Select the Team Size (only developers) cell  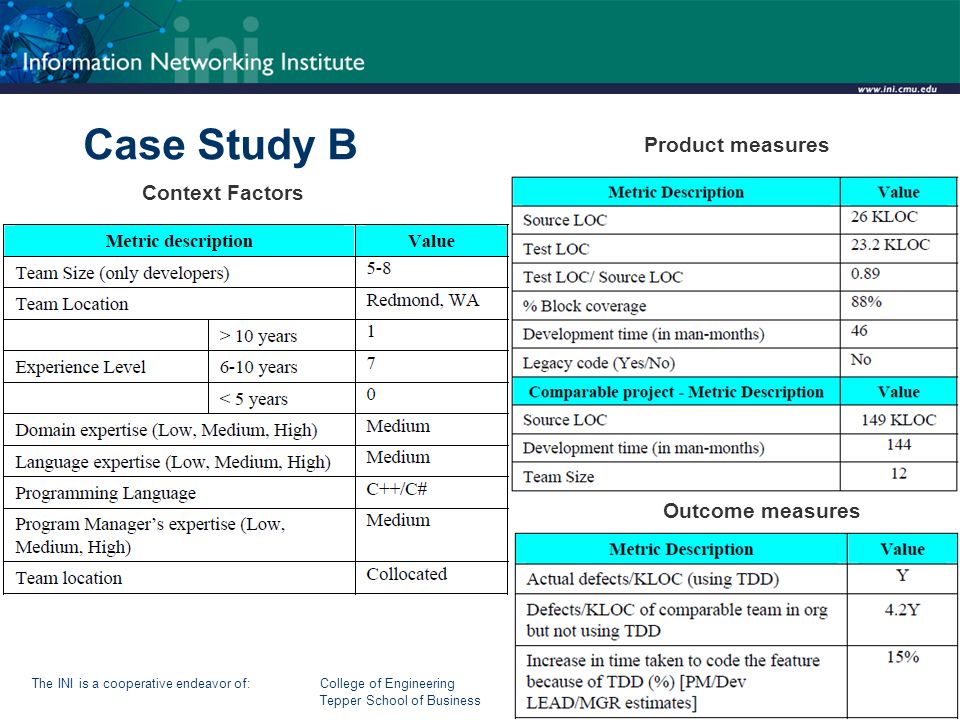click(x=122, y=273)
